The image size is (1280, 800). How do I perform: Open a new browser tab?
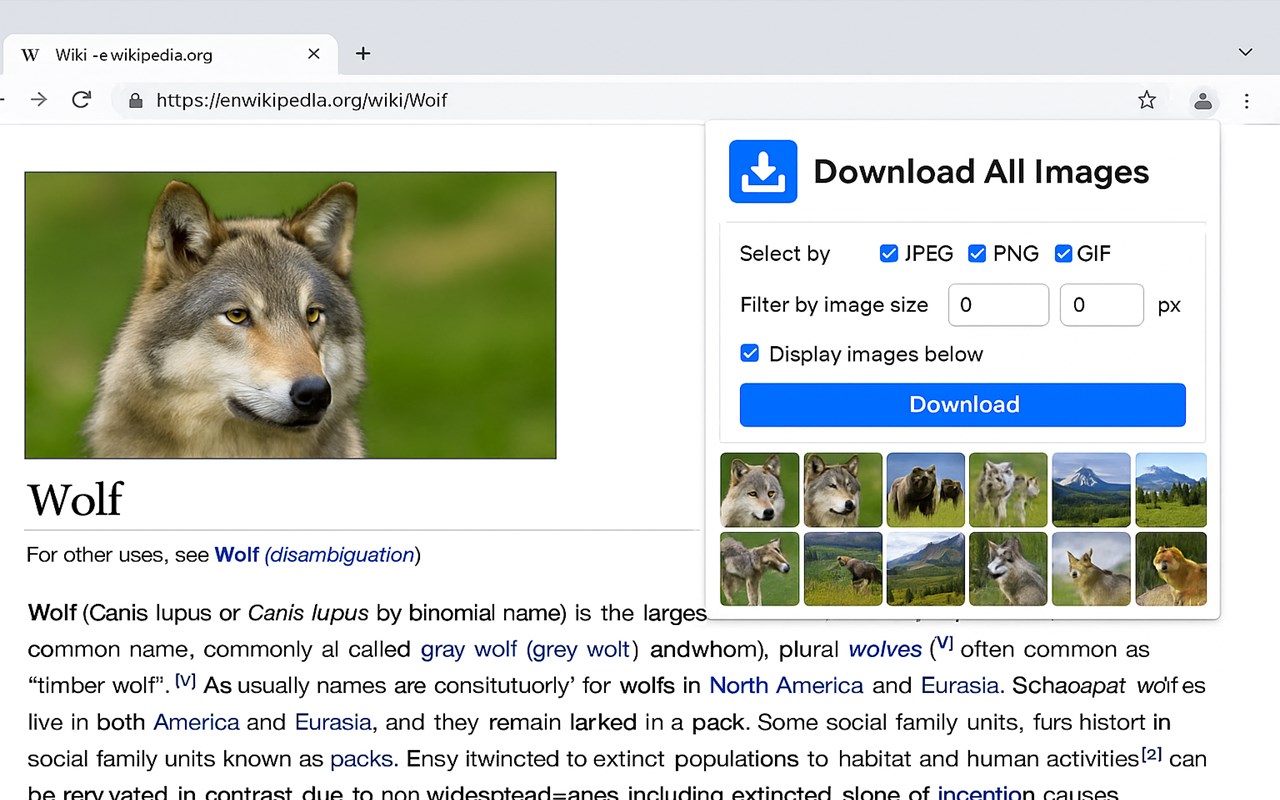coord(363,54)
